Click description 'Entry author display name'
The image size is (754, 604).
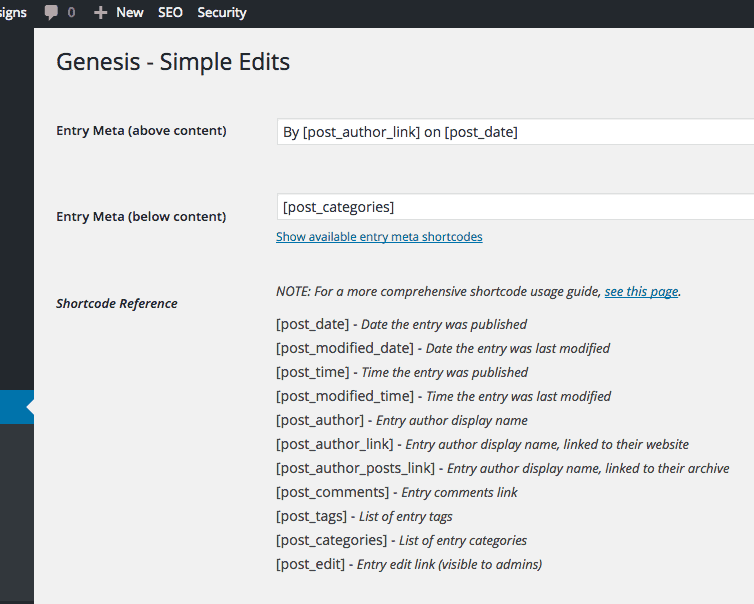click(x=452, y=421)
